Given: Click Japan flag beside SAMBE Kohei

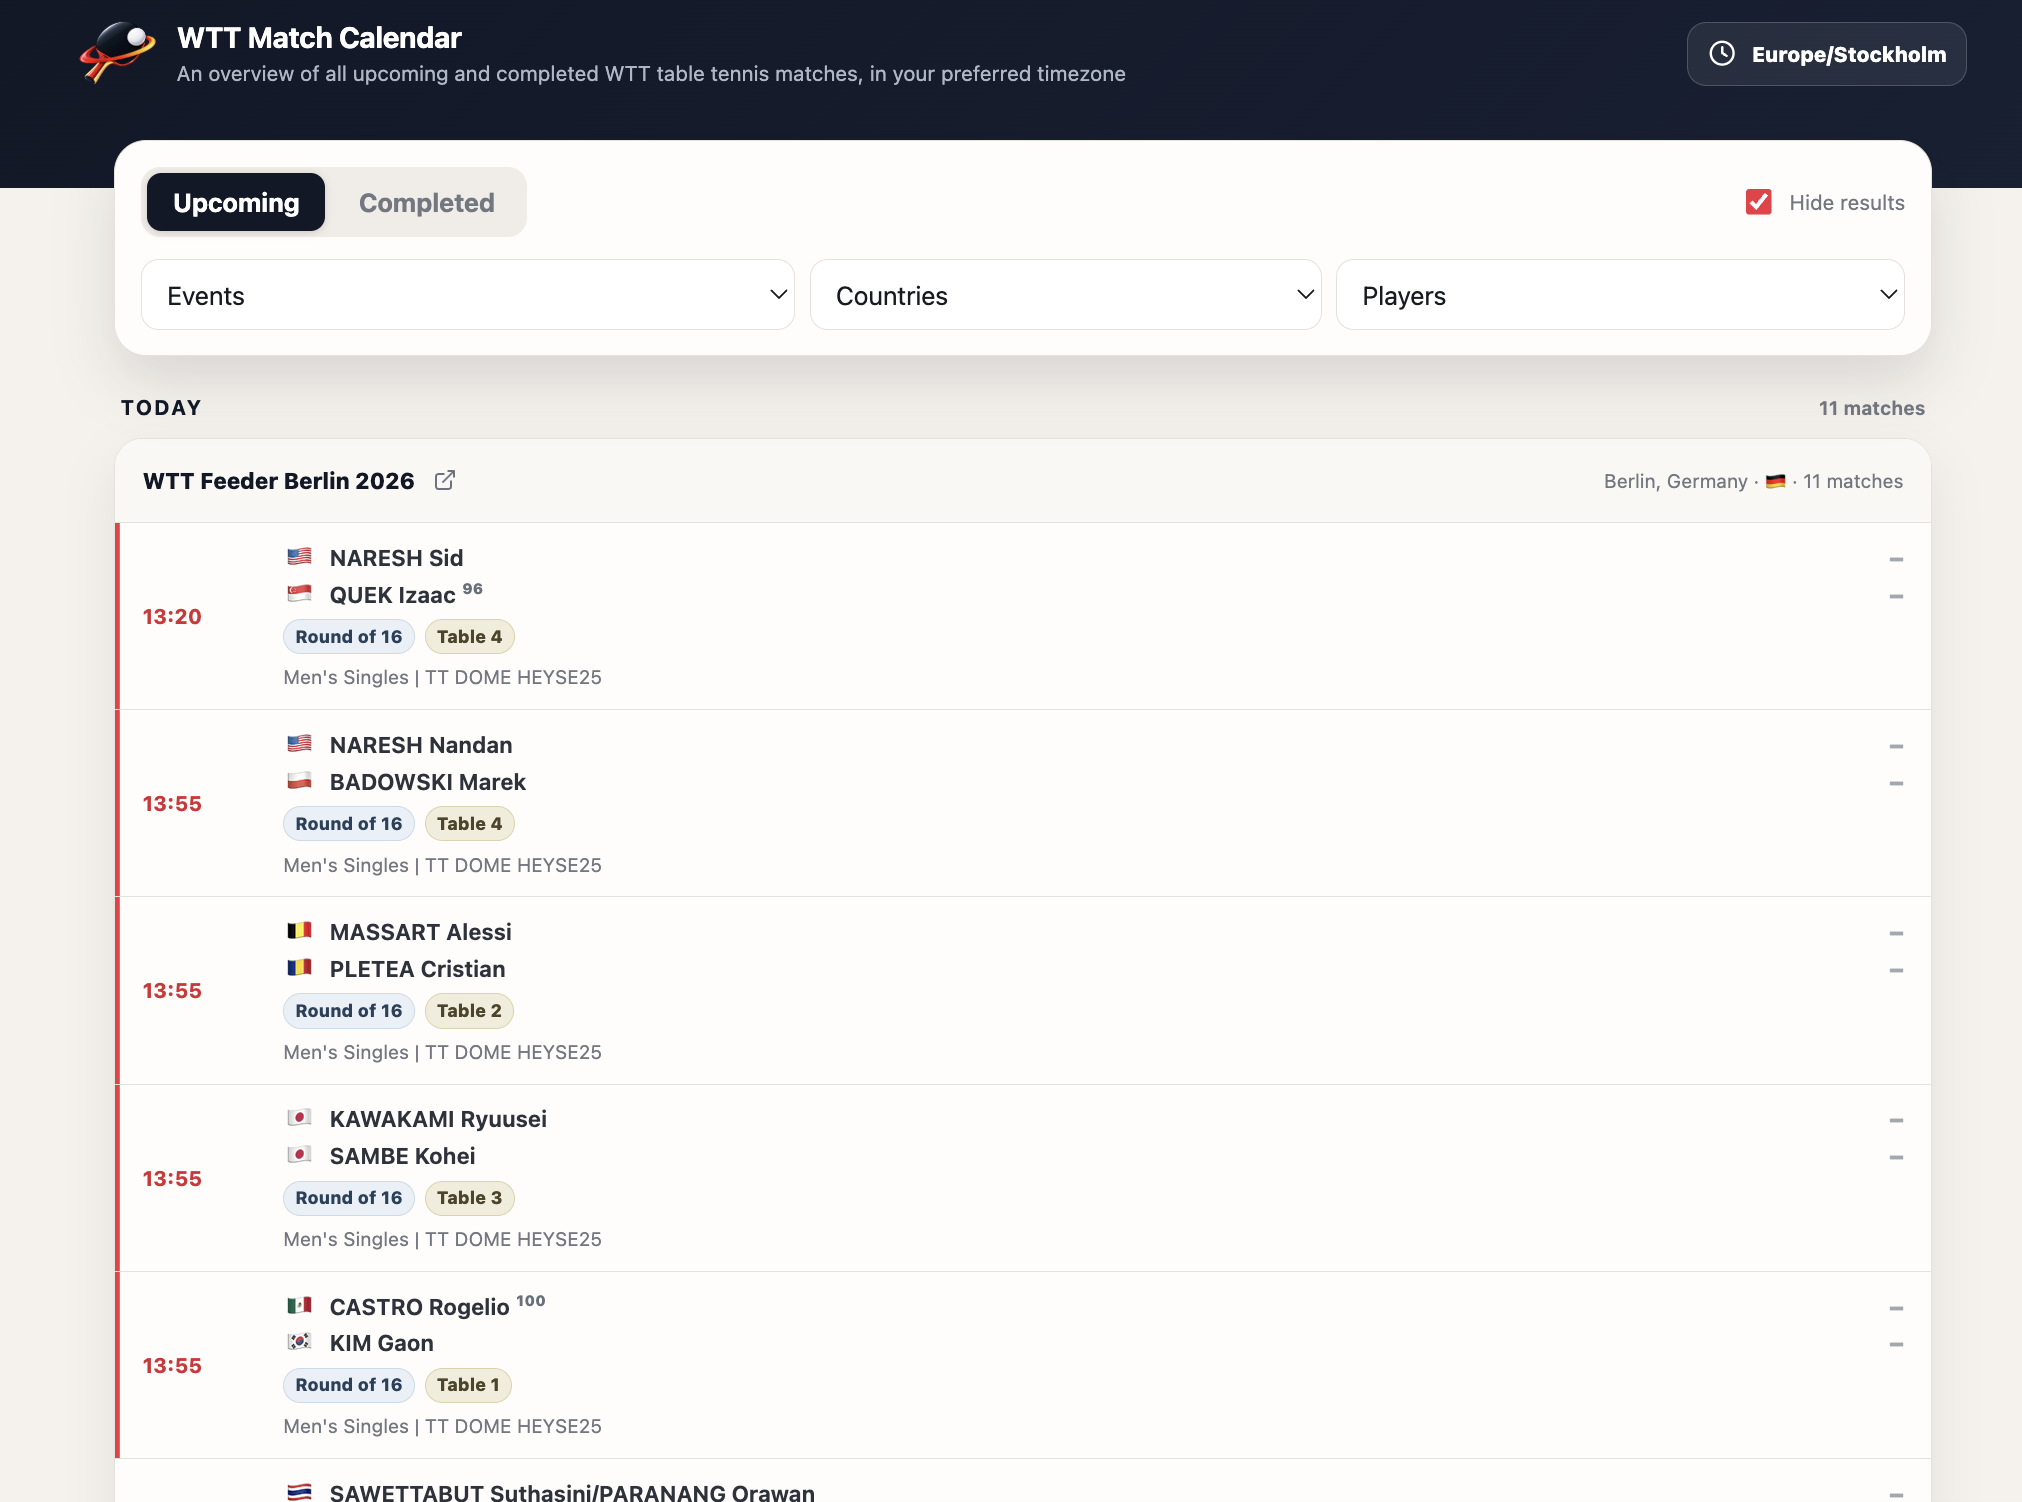Looking at the screenshot, I should tap(299, 1155).
